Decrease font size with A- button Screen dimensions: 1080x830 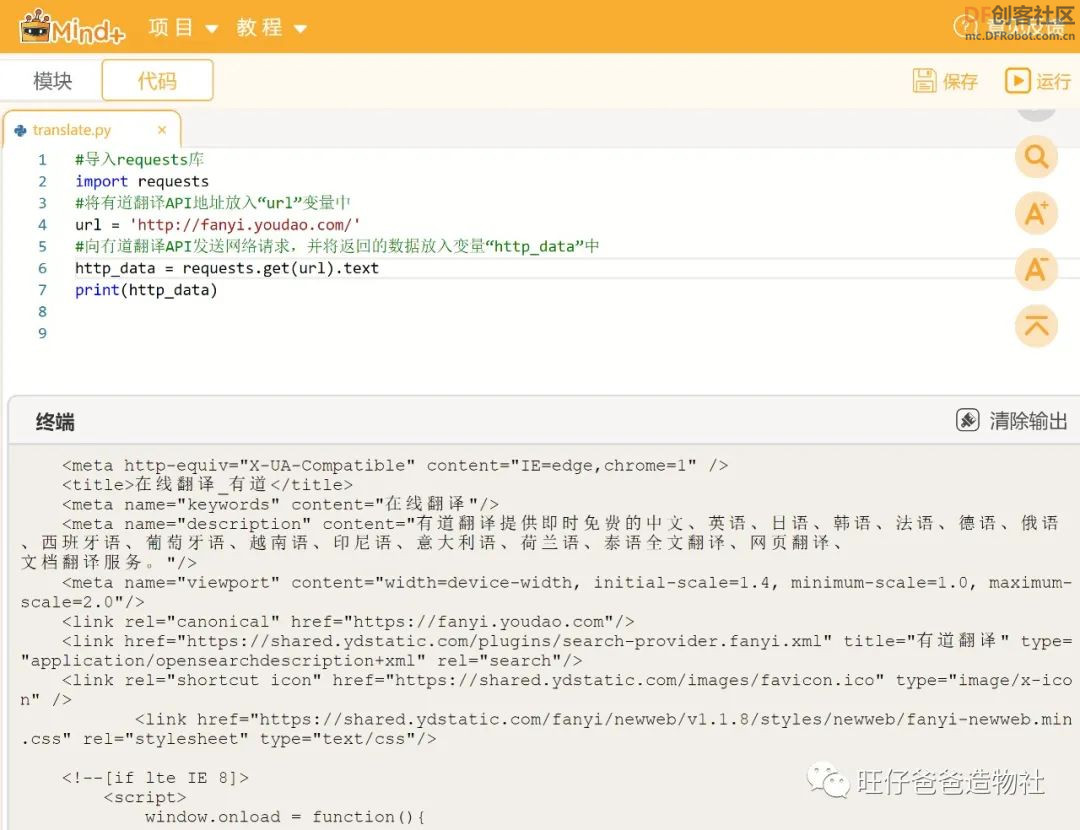pos(1036,269)
